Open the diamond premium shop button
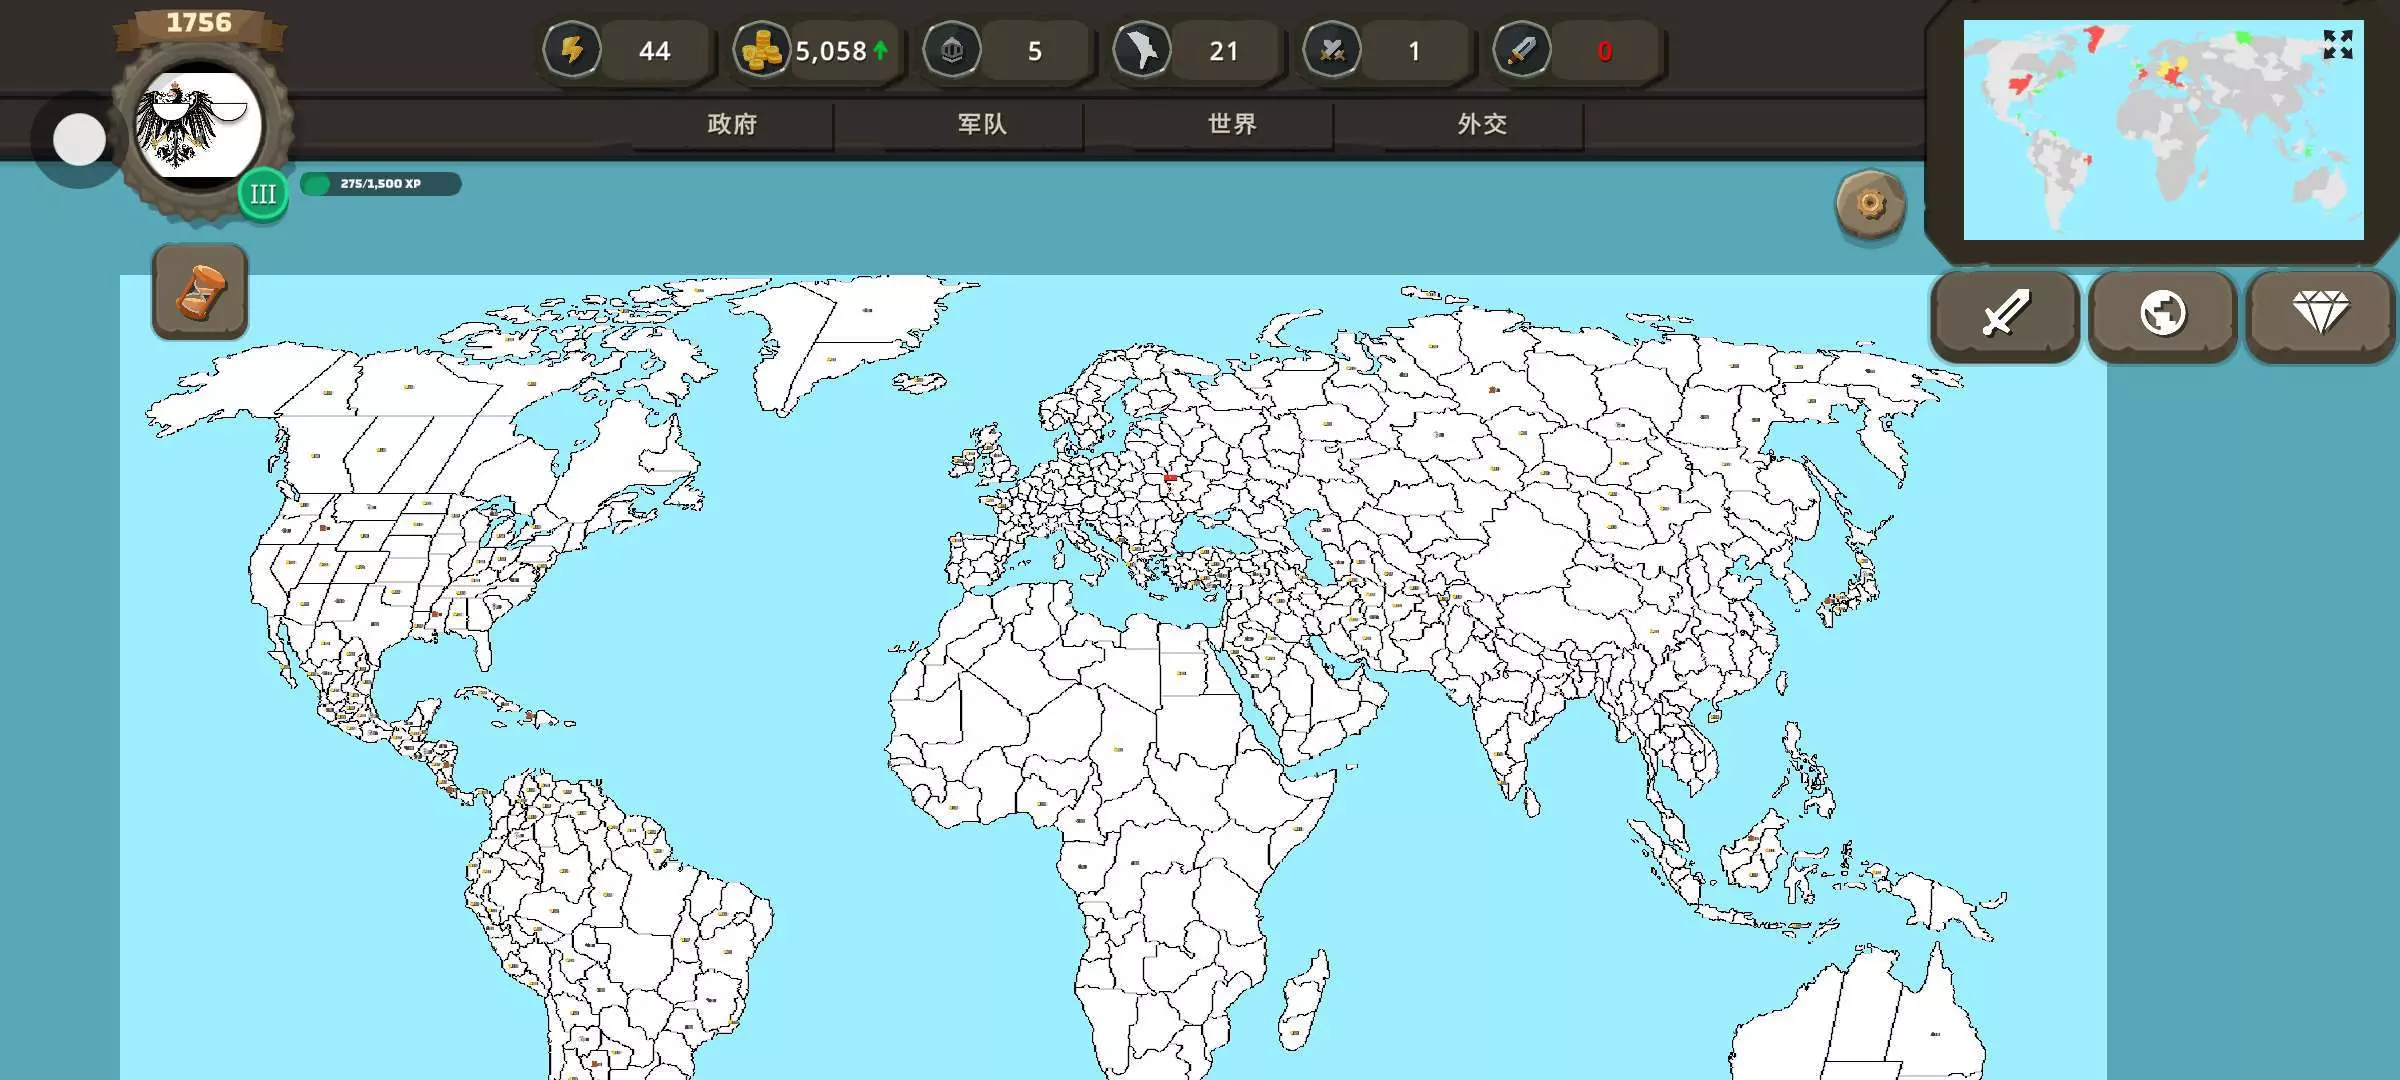Image resolution: width=2400 pixels, height=1080 pixels. (2320, 314)
